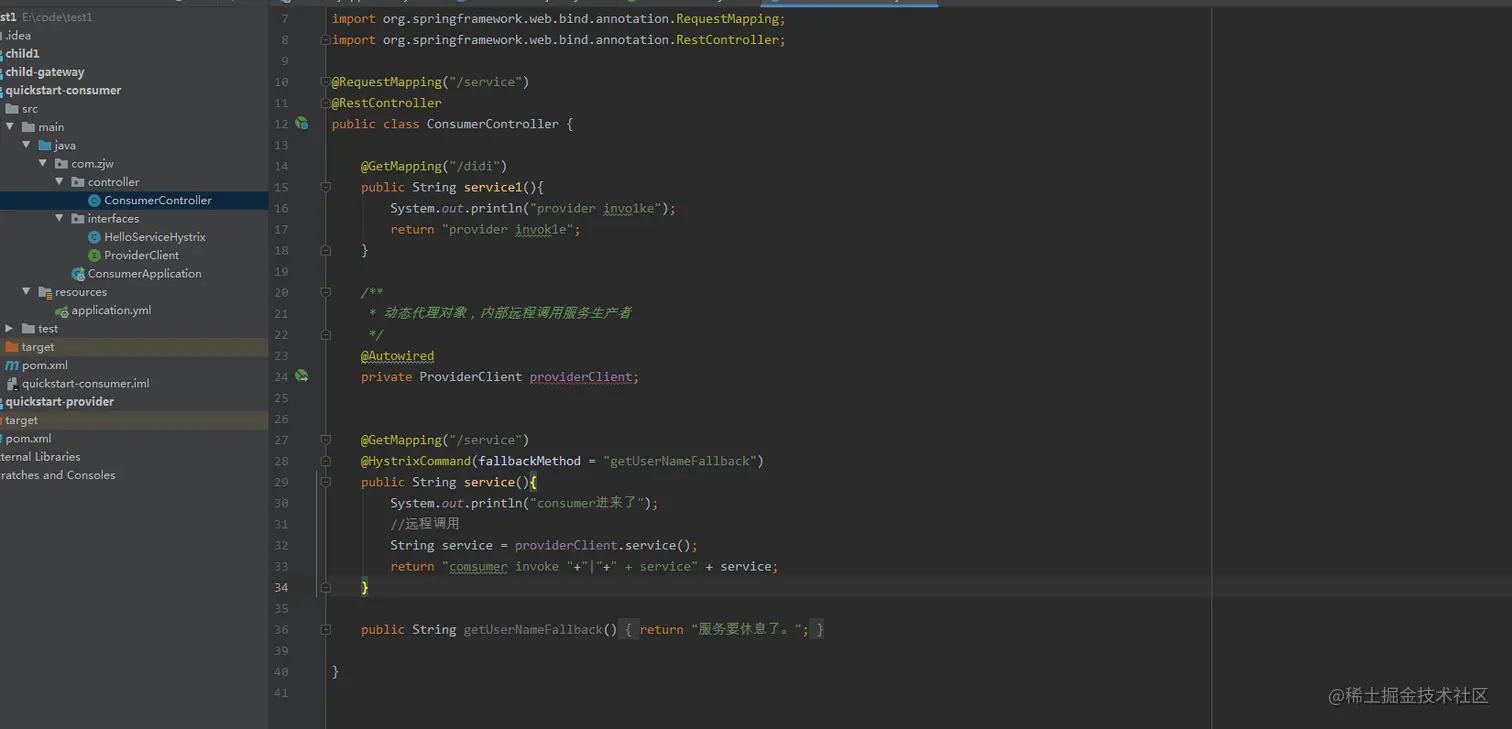Click the ConsumerController class name on line 12

493,124
